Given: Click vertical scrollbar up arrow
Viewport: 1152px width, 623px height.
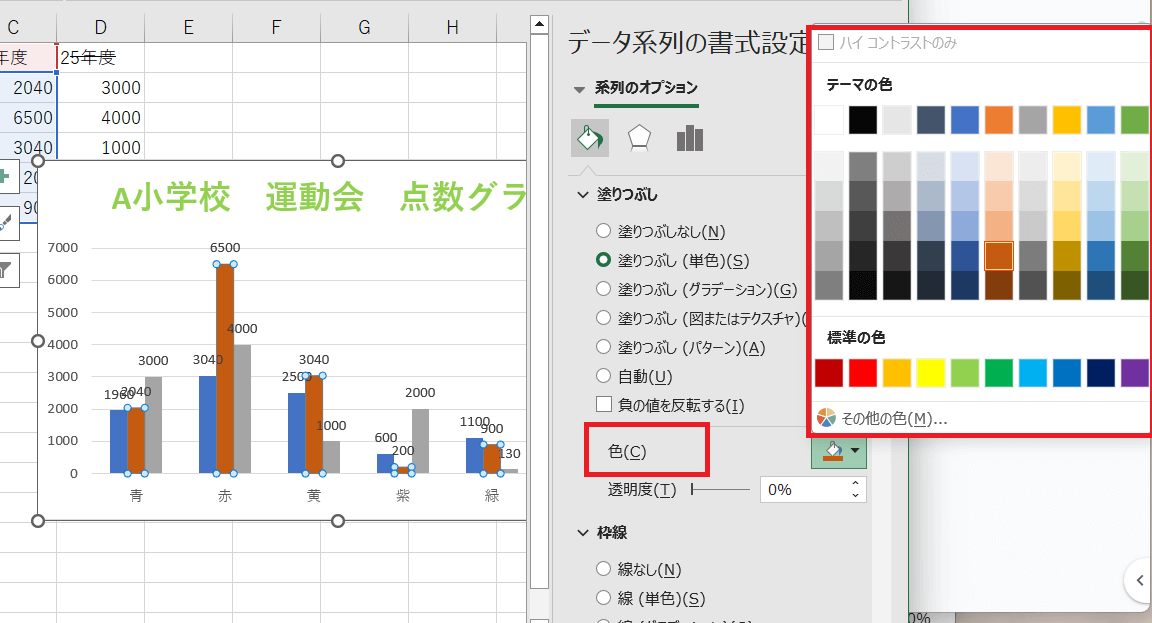Looking at the screenshot, I should tap(539, 24).
